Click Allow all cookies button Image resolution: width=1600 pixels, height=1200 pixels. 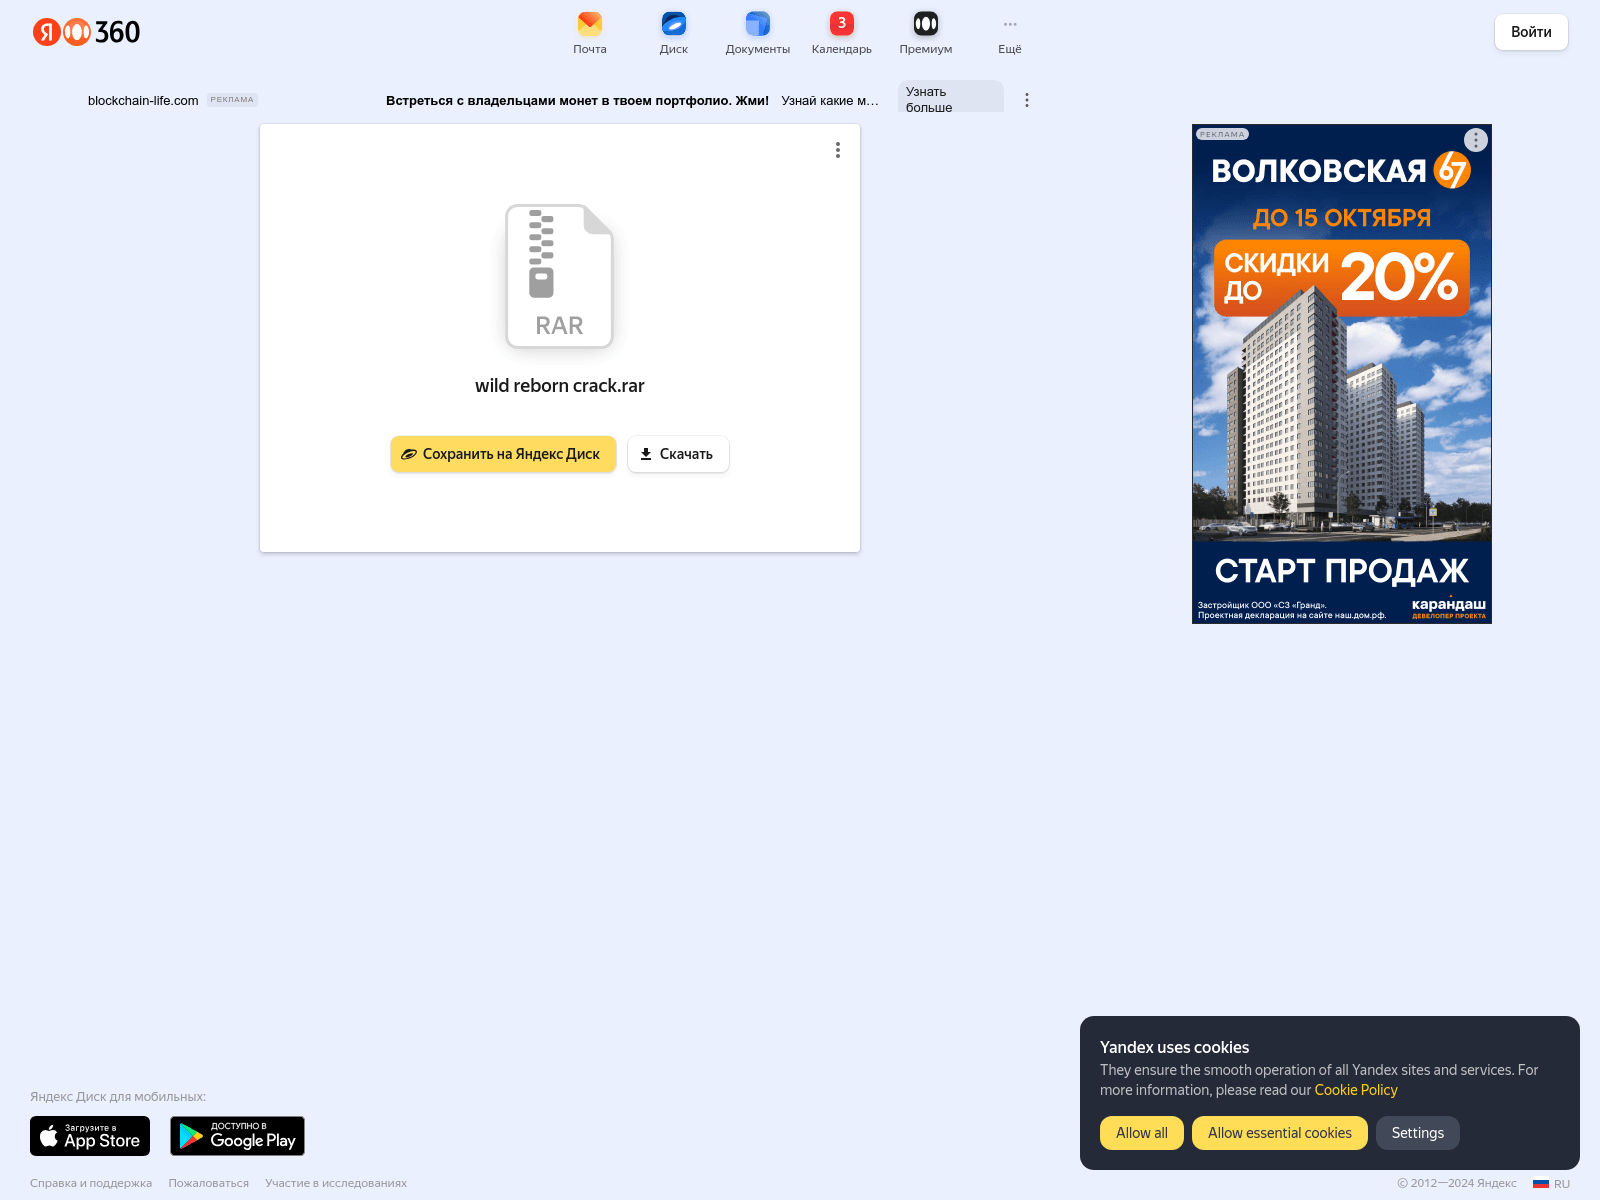[x=1142, y=1133]
